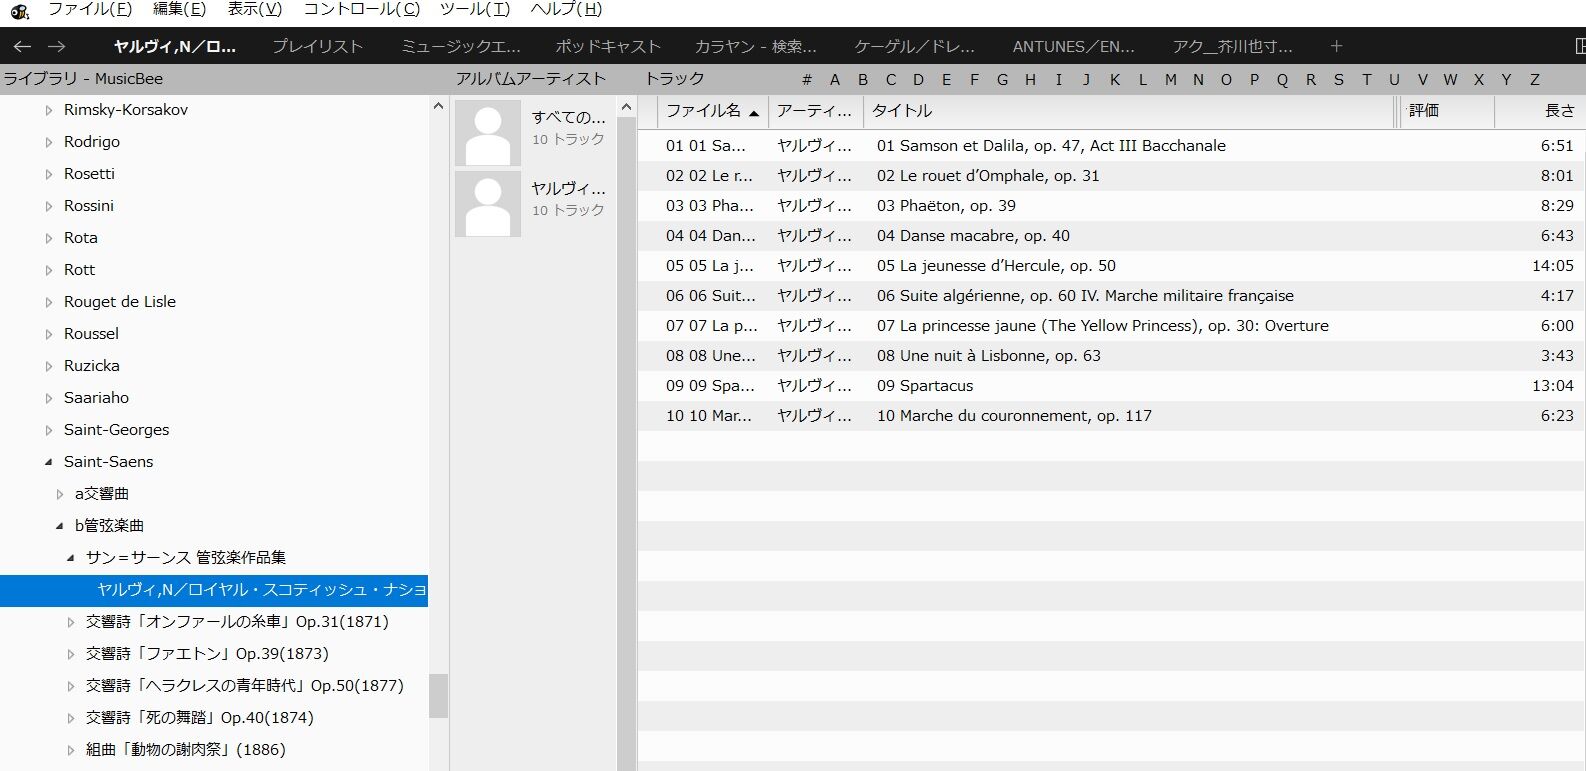Expand the a交響曲 folder
The width and height of the screenshot is (1586, 771).
click(x=60, y=494)
